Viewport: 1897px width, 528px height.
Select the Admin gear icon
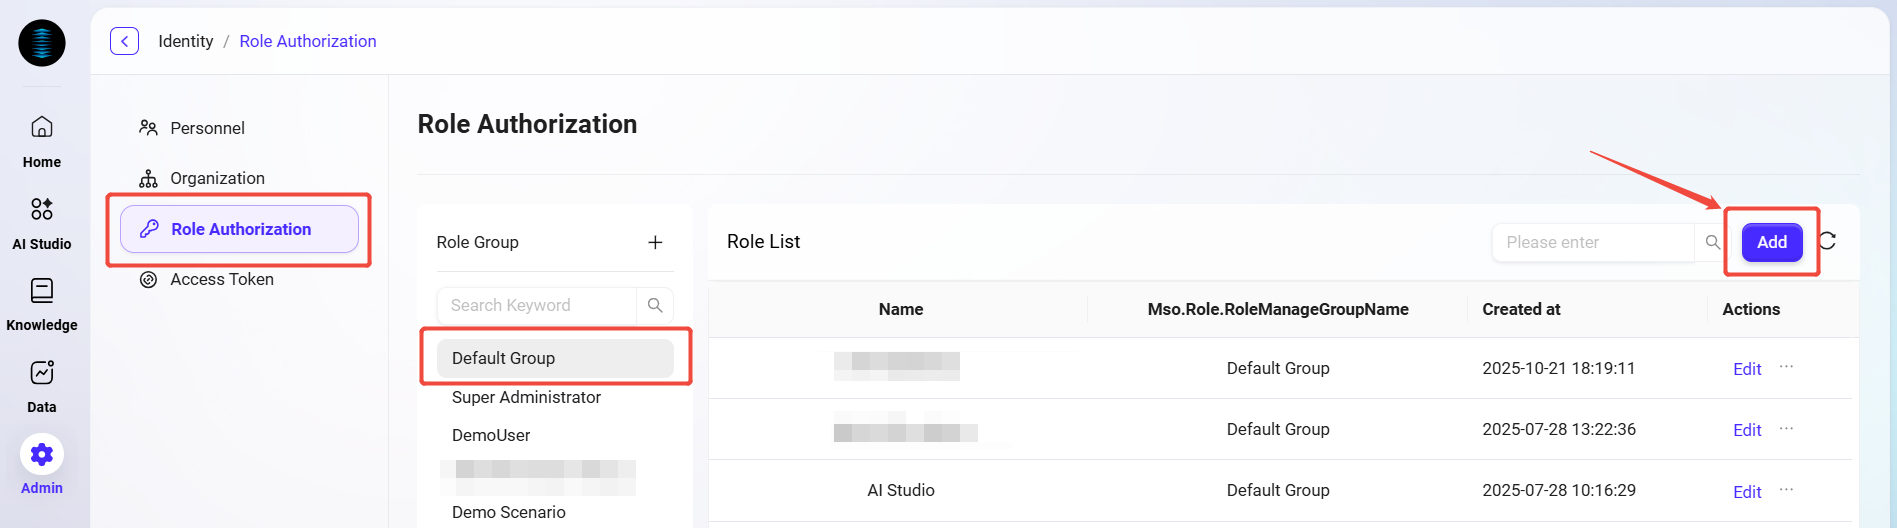[42, 455]
